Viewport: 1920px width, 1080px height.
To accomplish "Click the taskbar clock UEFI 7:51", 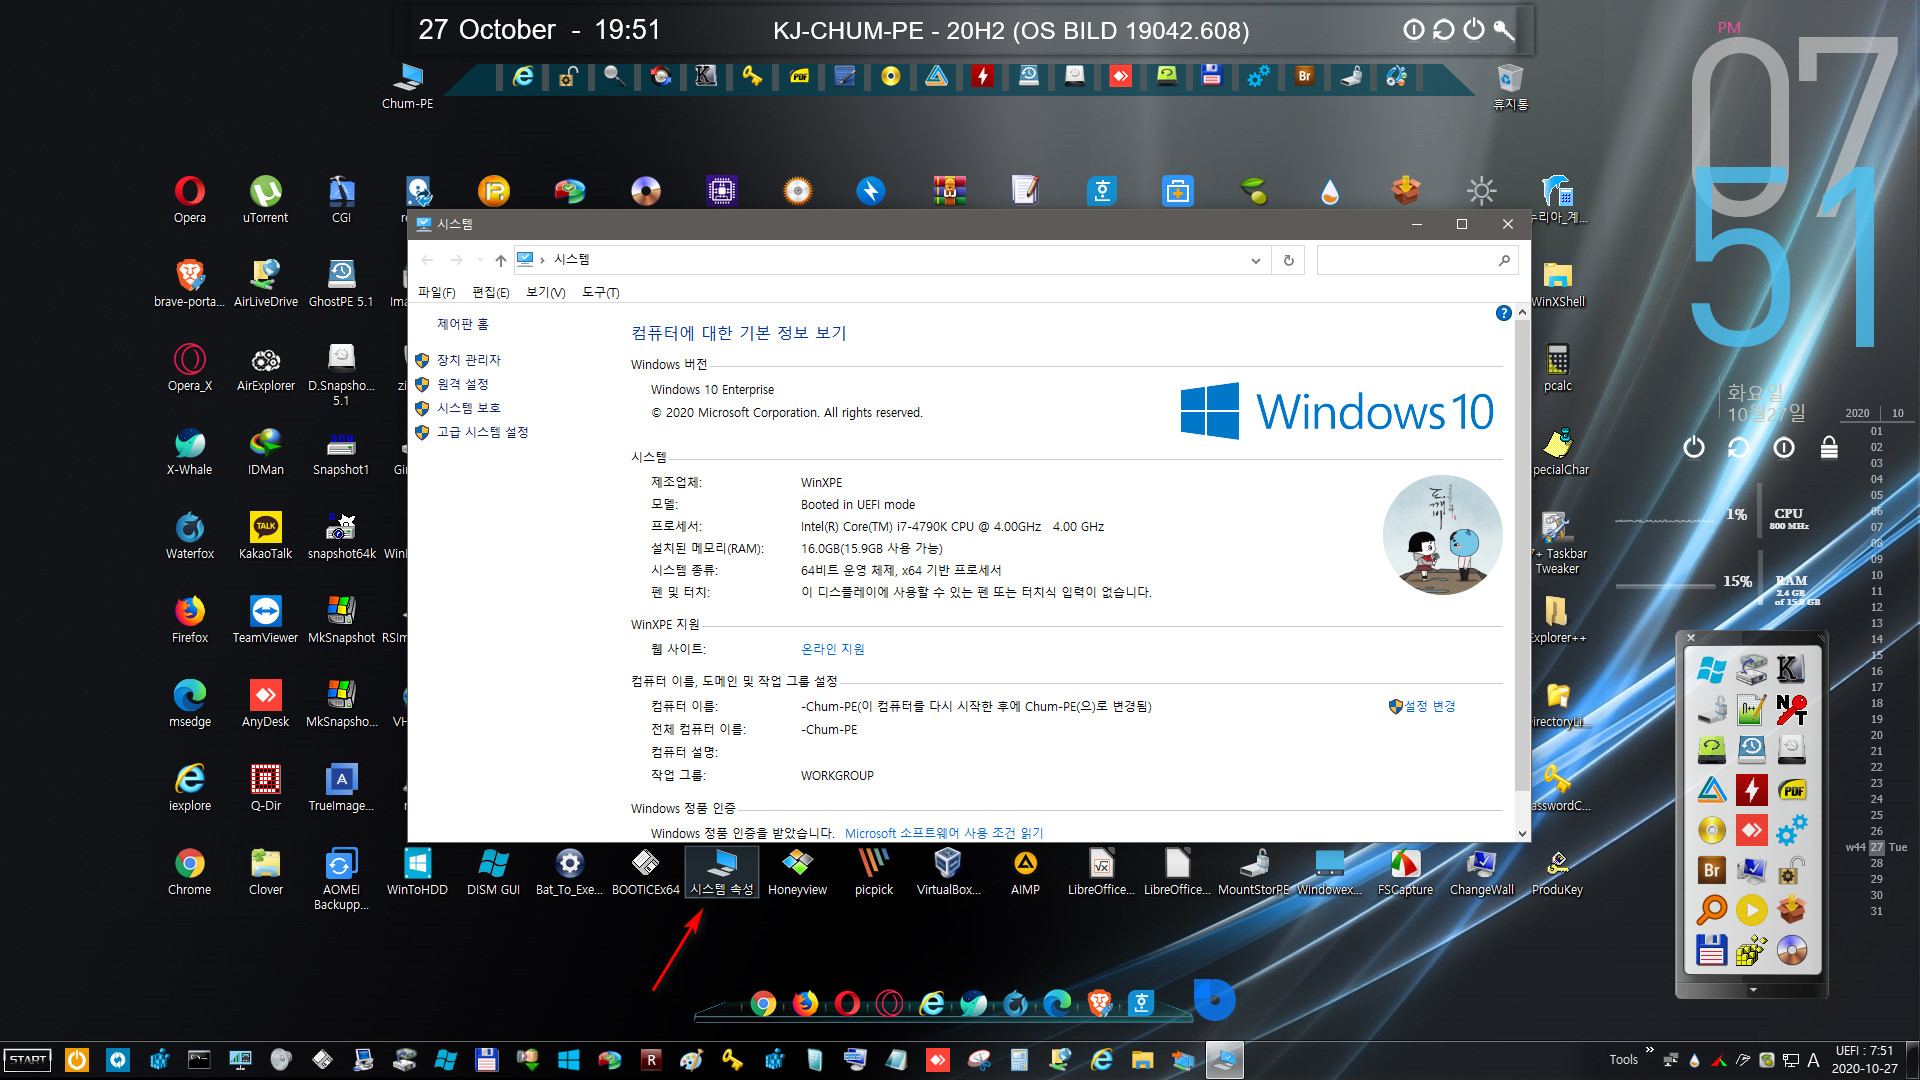I will (1864, 1059).
